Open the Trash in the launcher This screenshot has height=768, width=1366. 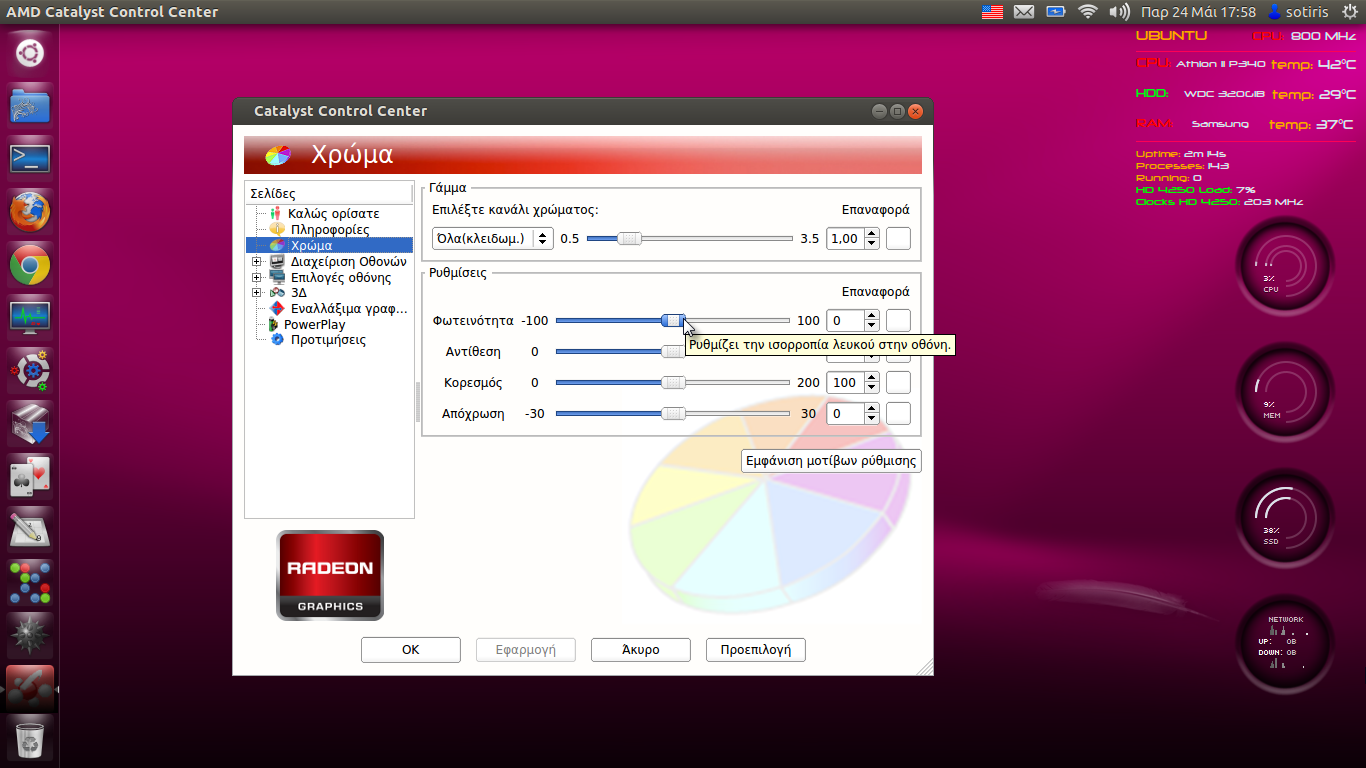[30, 741]
